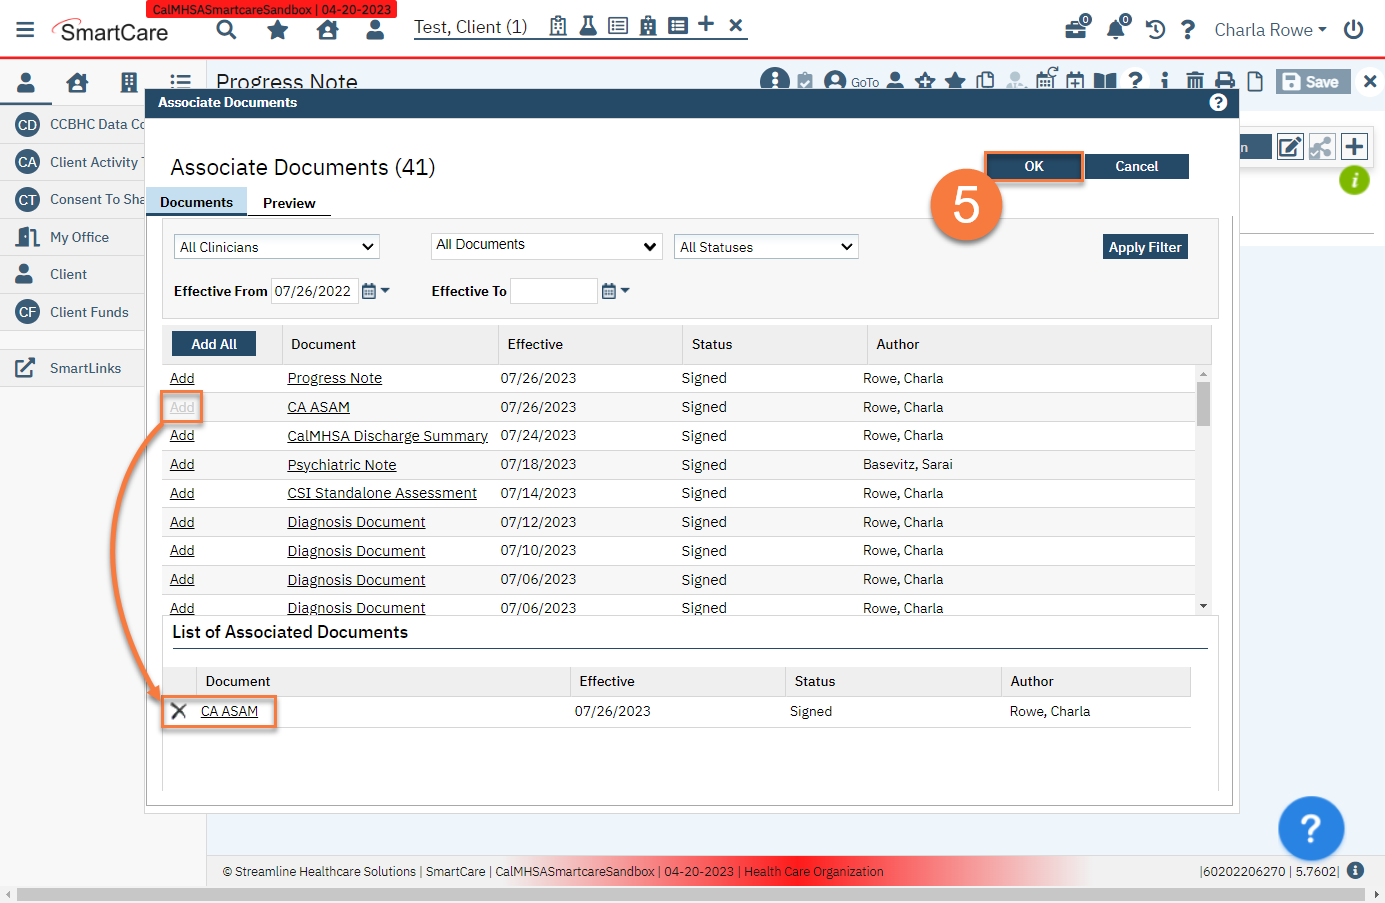Image resolution: width=1385 pixels, height=903 pixels.
Task: Open Charla Rowe user menu
Action: (x=1270, y=30)
